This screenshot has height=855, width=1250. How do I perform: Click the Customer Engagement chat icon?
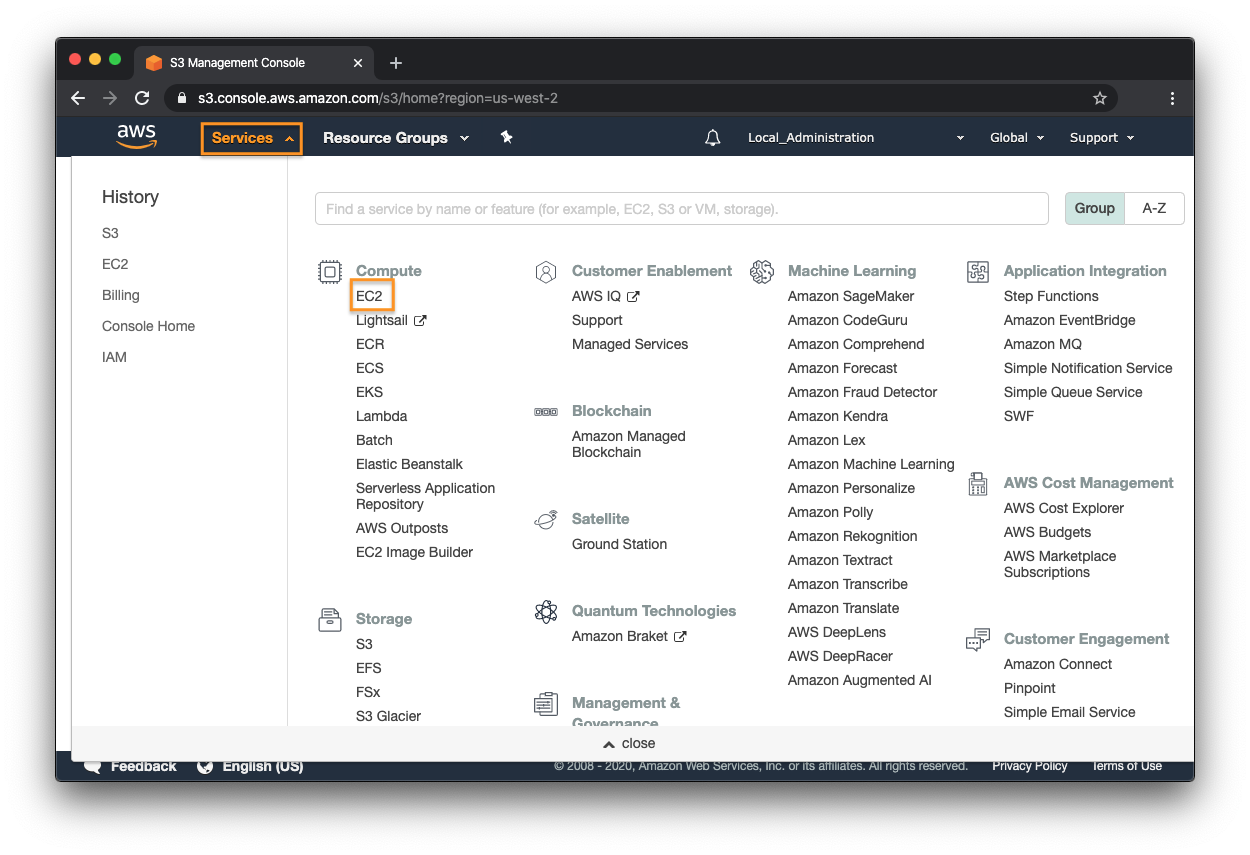tap(978, 639)
